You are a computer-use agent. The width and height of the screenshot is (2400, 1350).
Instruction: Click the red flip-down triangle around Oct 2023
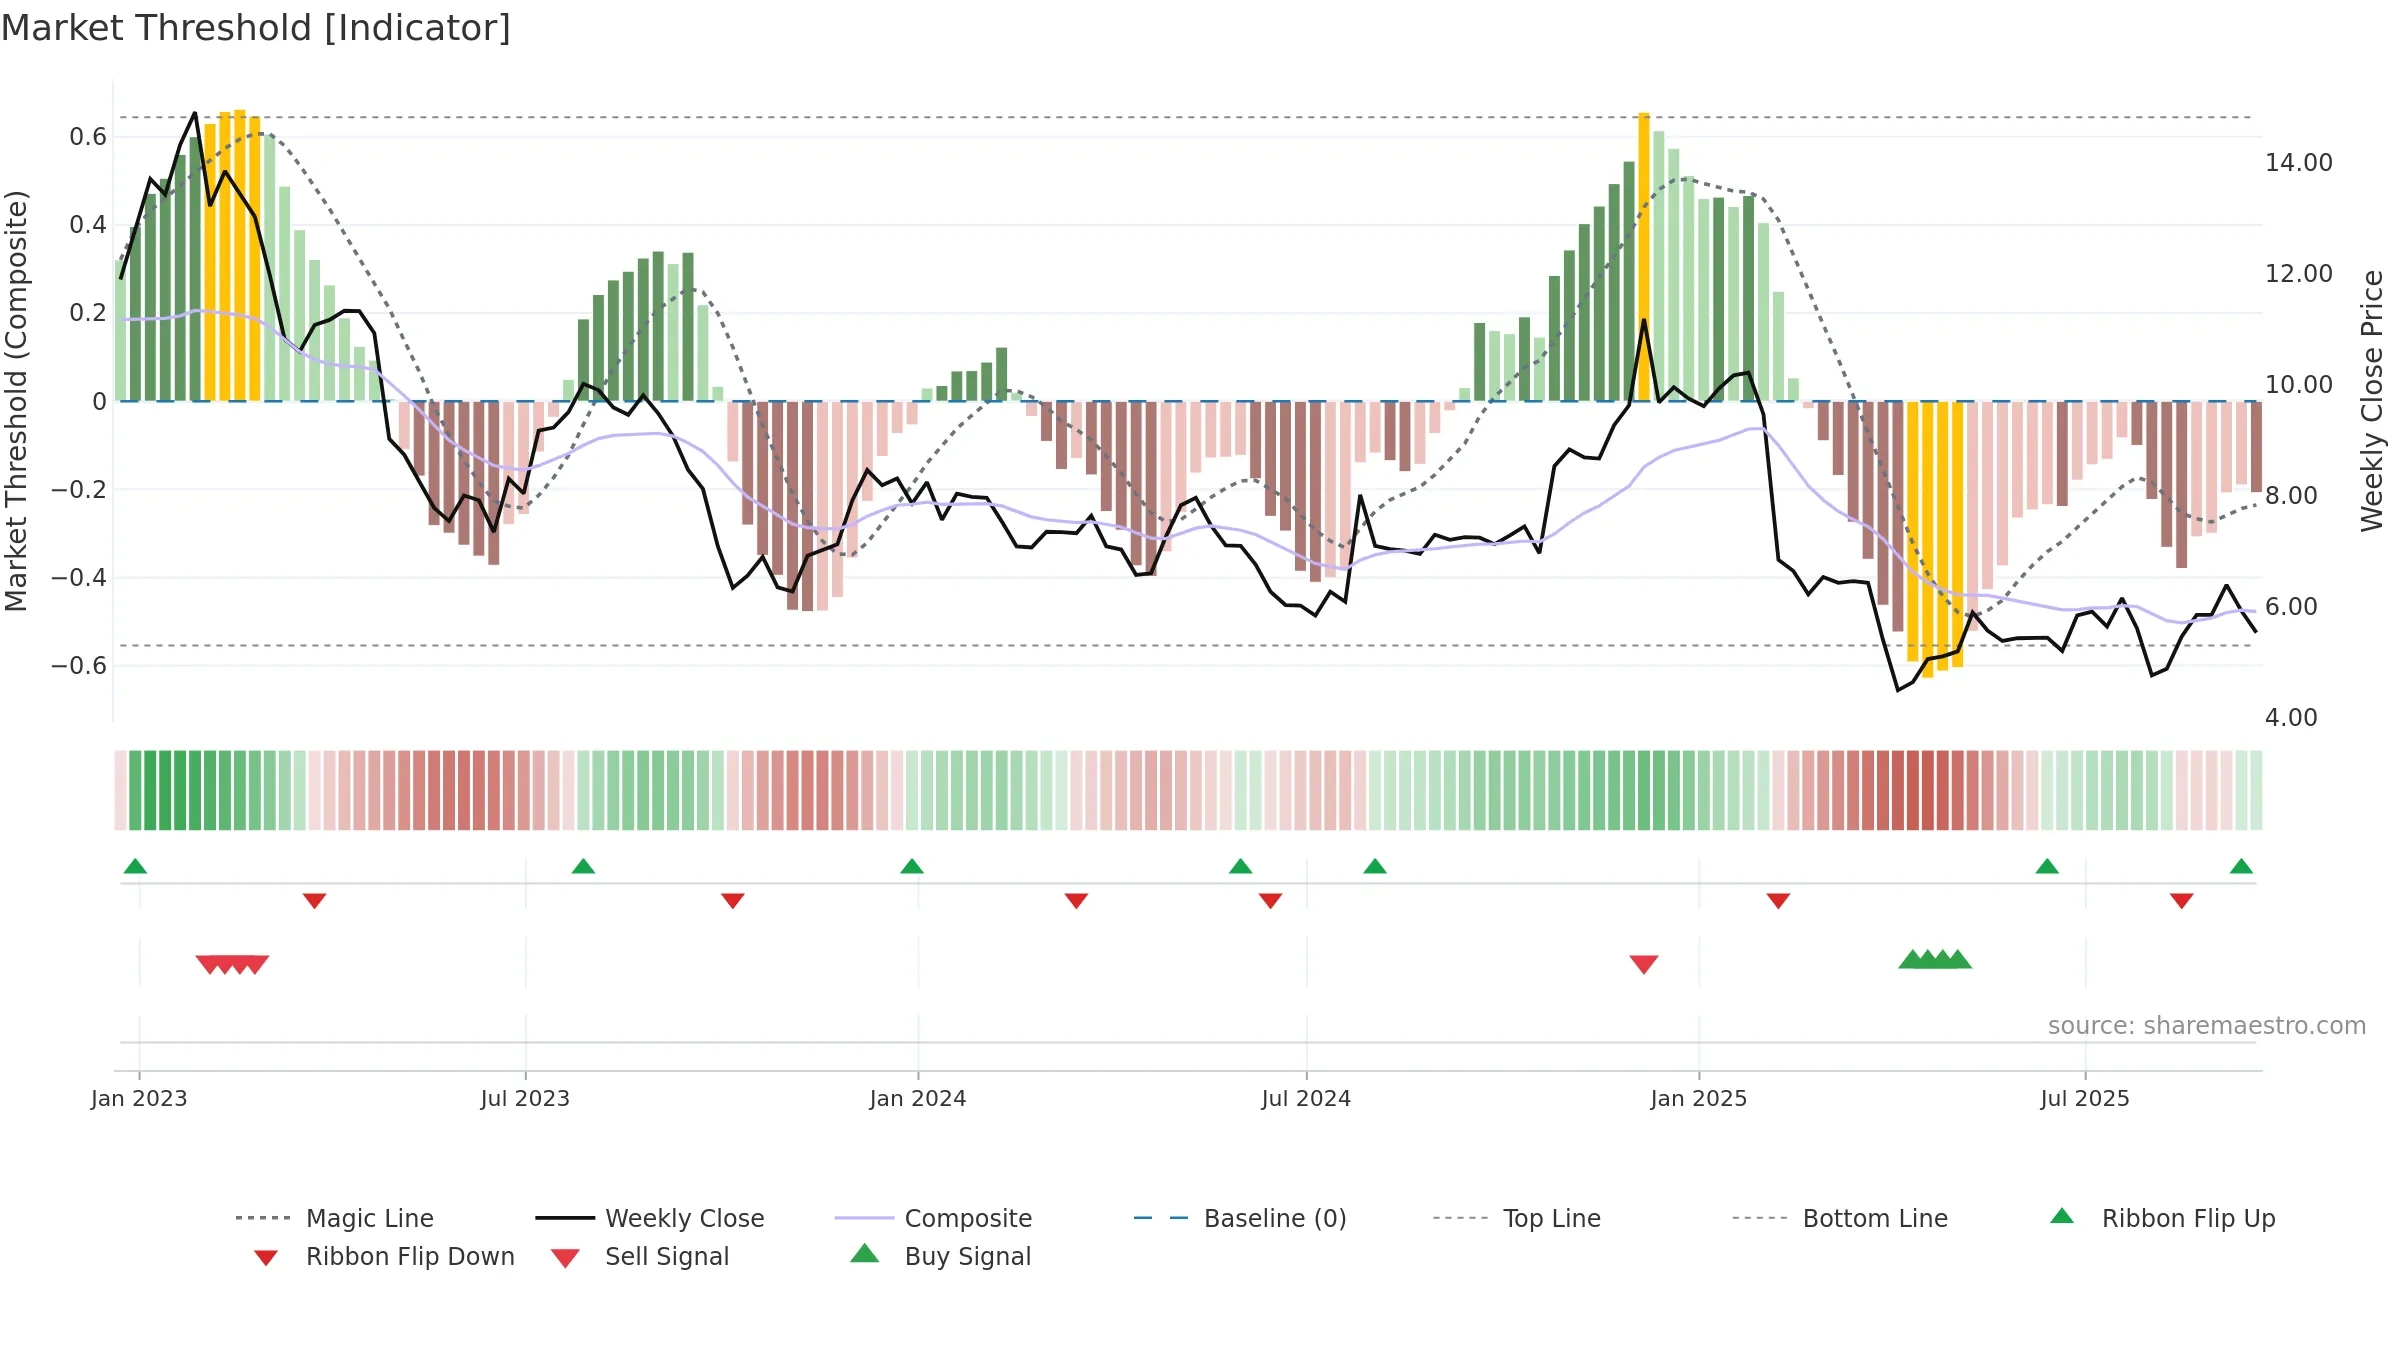(x=733, y=901)
